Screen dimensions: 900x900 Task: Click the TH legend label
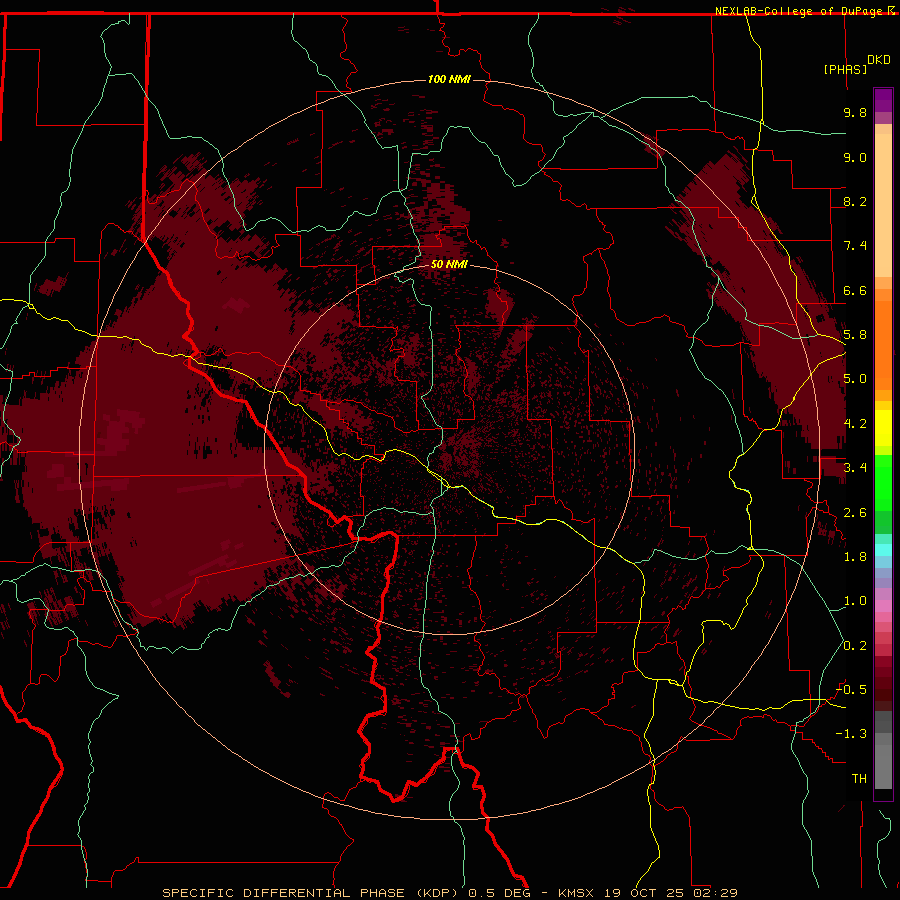(859, 779)
